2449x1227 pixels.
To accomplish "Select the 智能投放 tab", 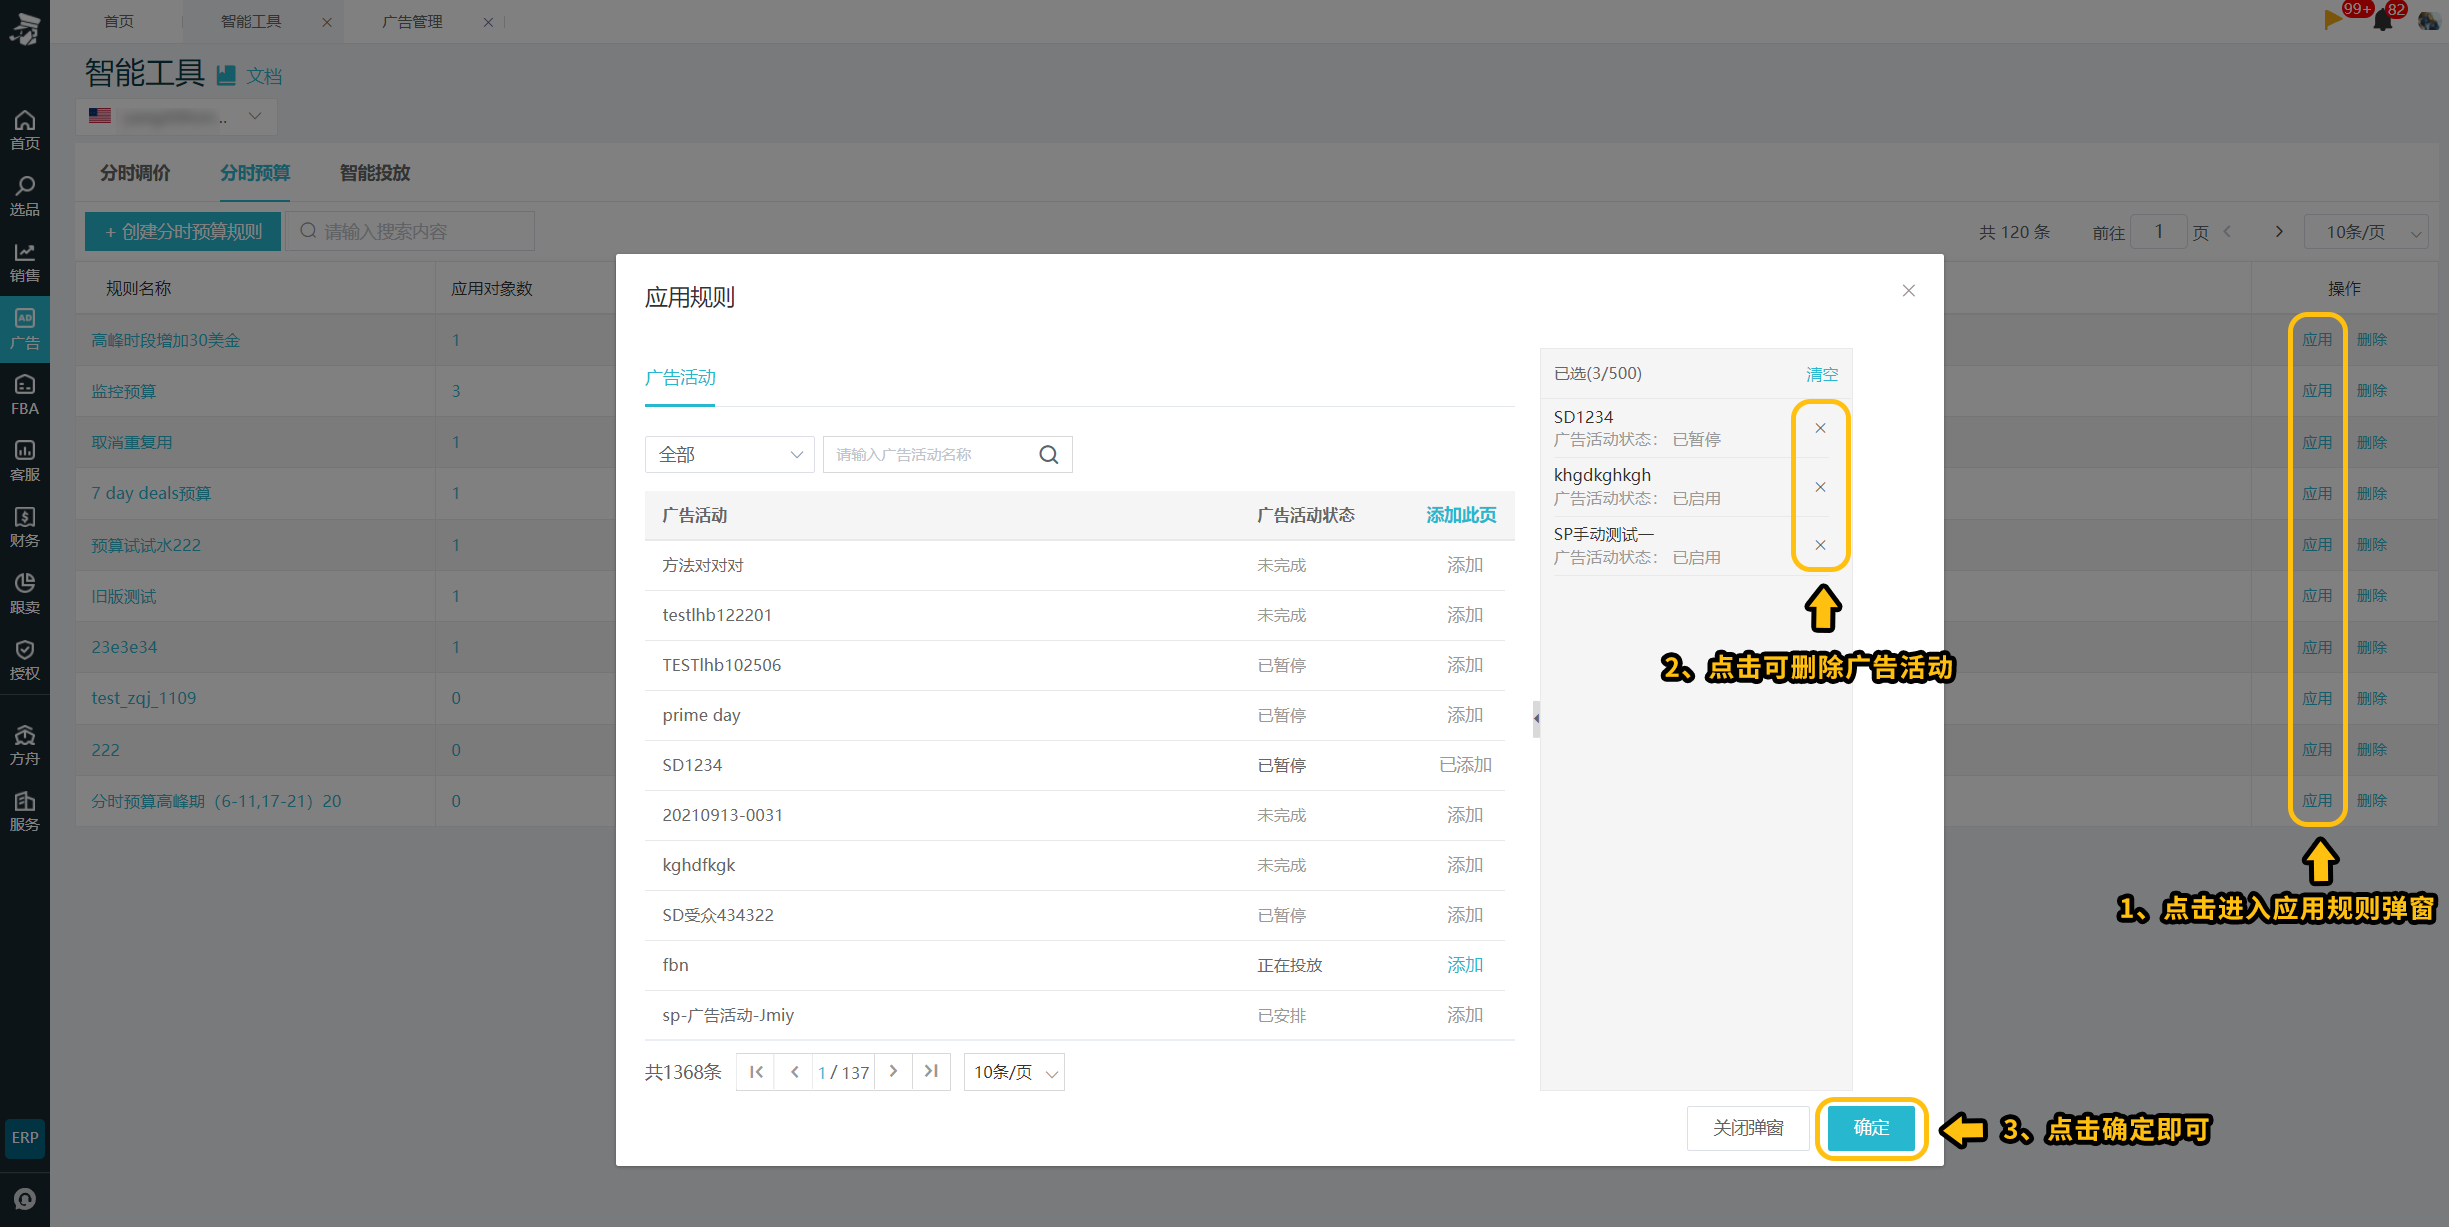I will [375, 173].
